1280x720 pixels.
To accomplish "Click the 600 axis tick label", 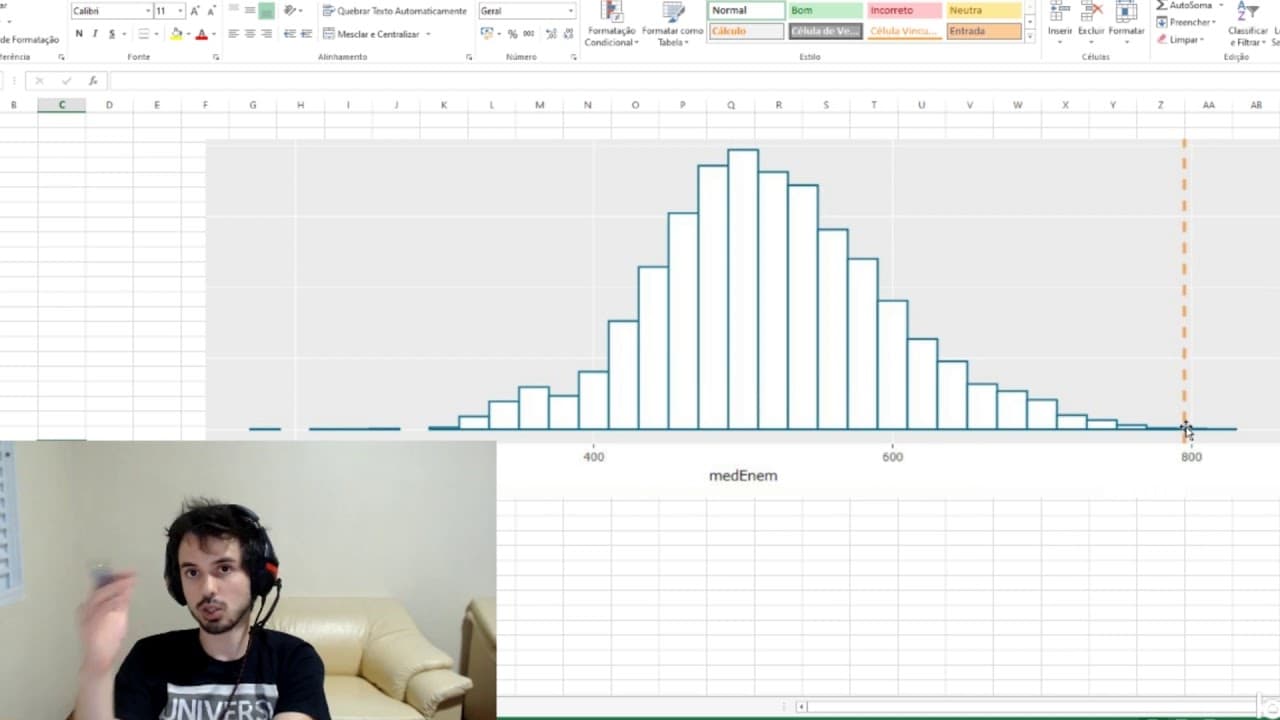I will [x=892, y=457].
